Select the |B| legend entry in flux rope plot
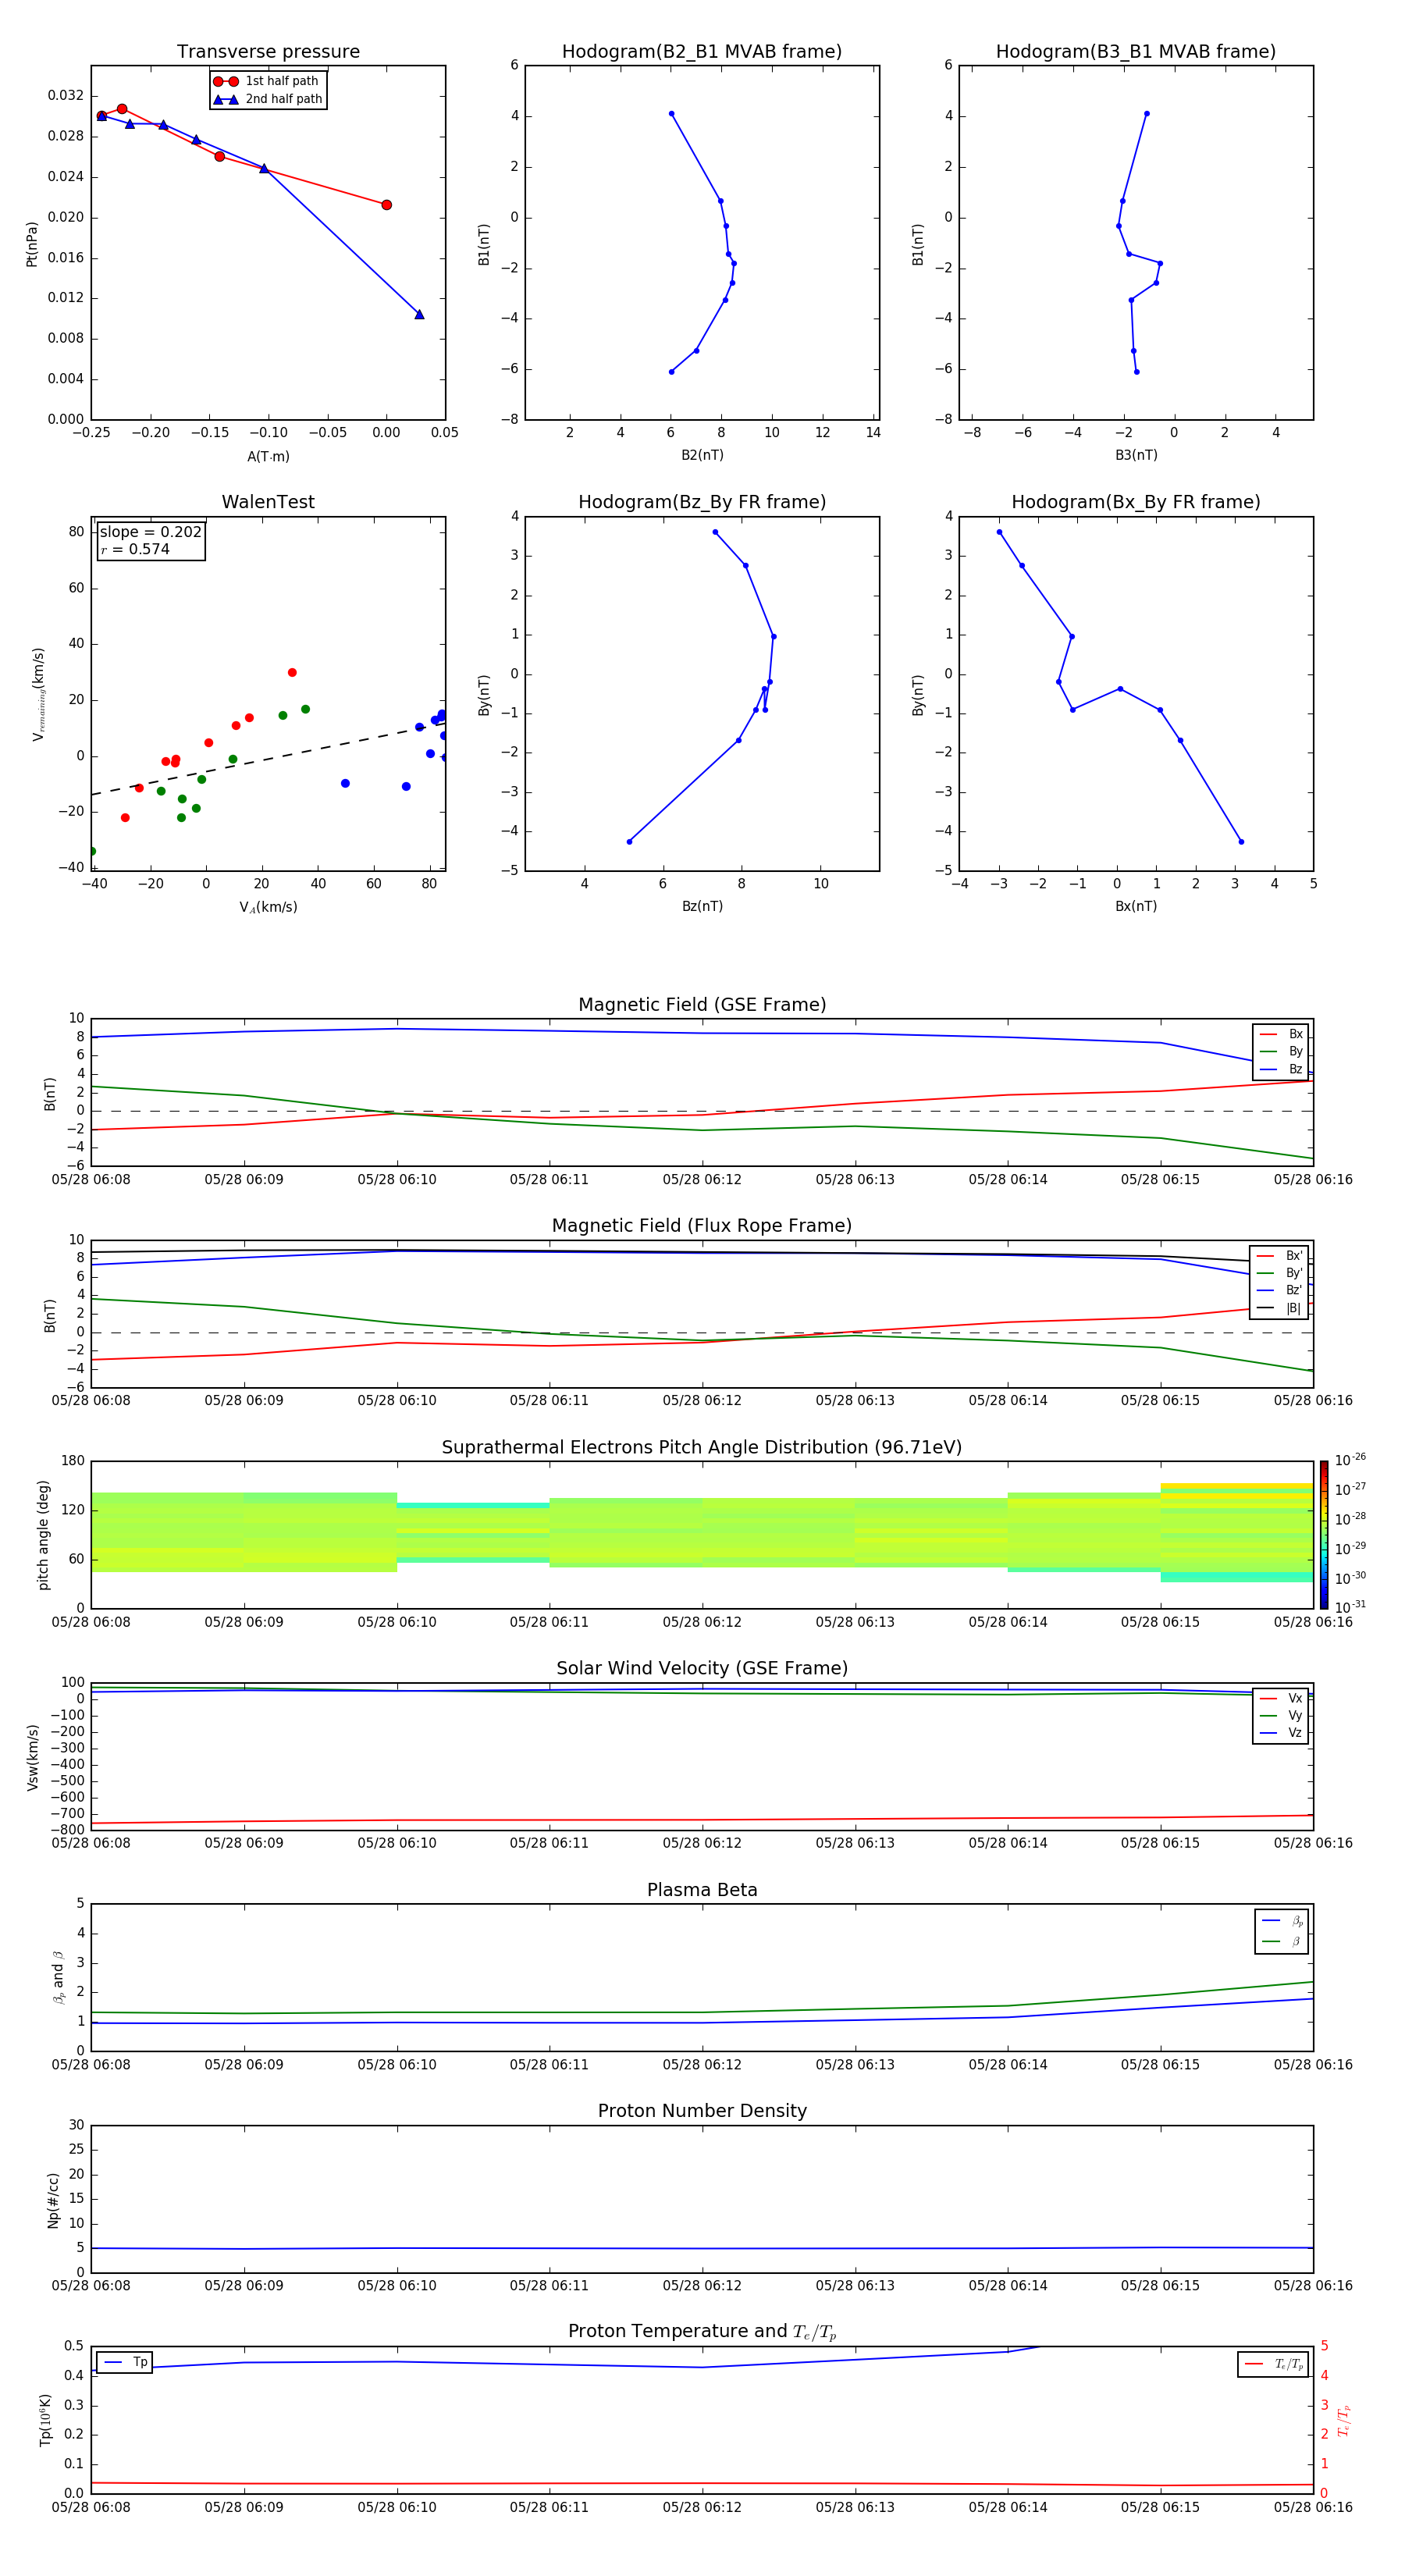Image resolution: width=1405 pixels, height=2576 pixels. click(x=1280, y=1308)
